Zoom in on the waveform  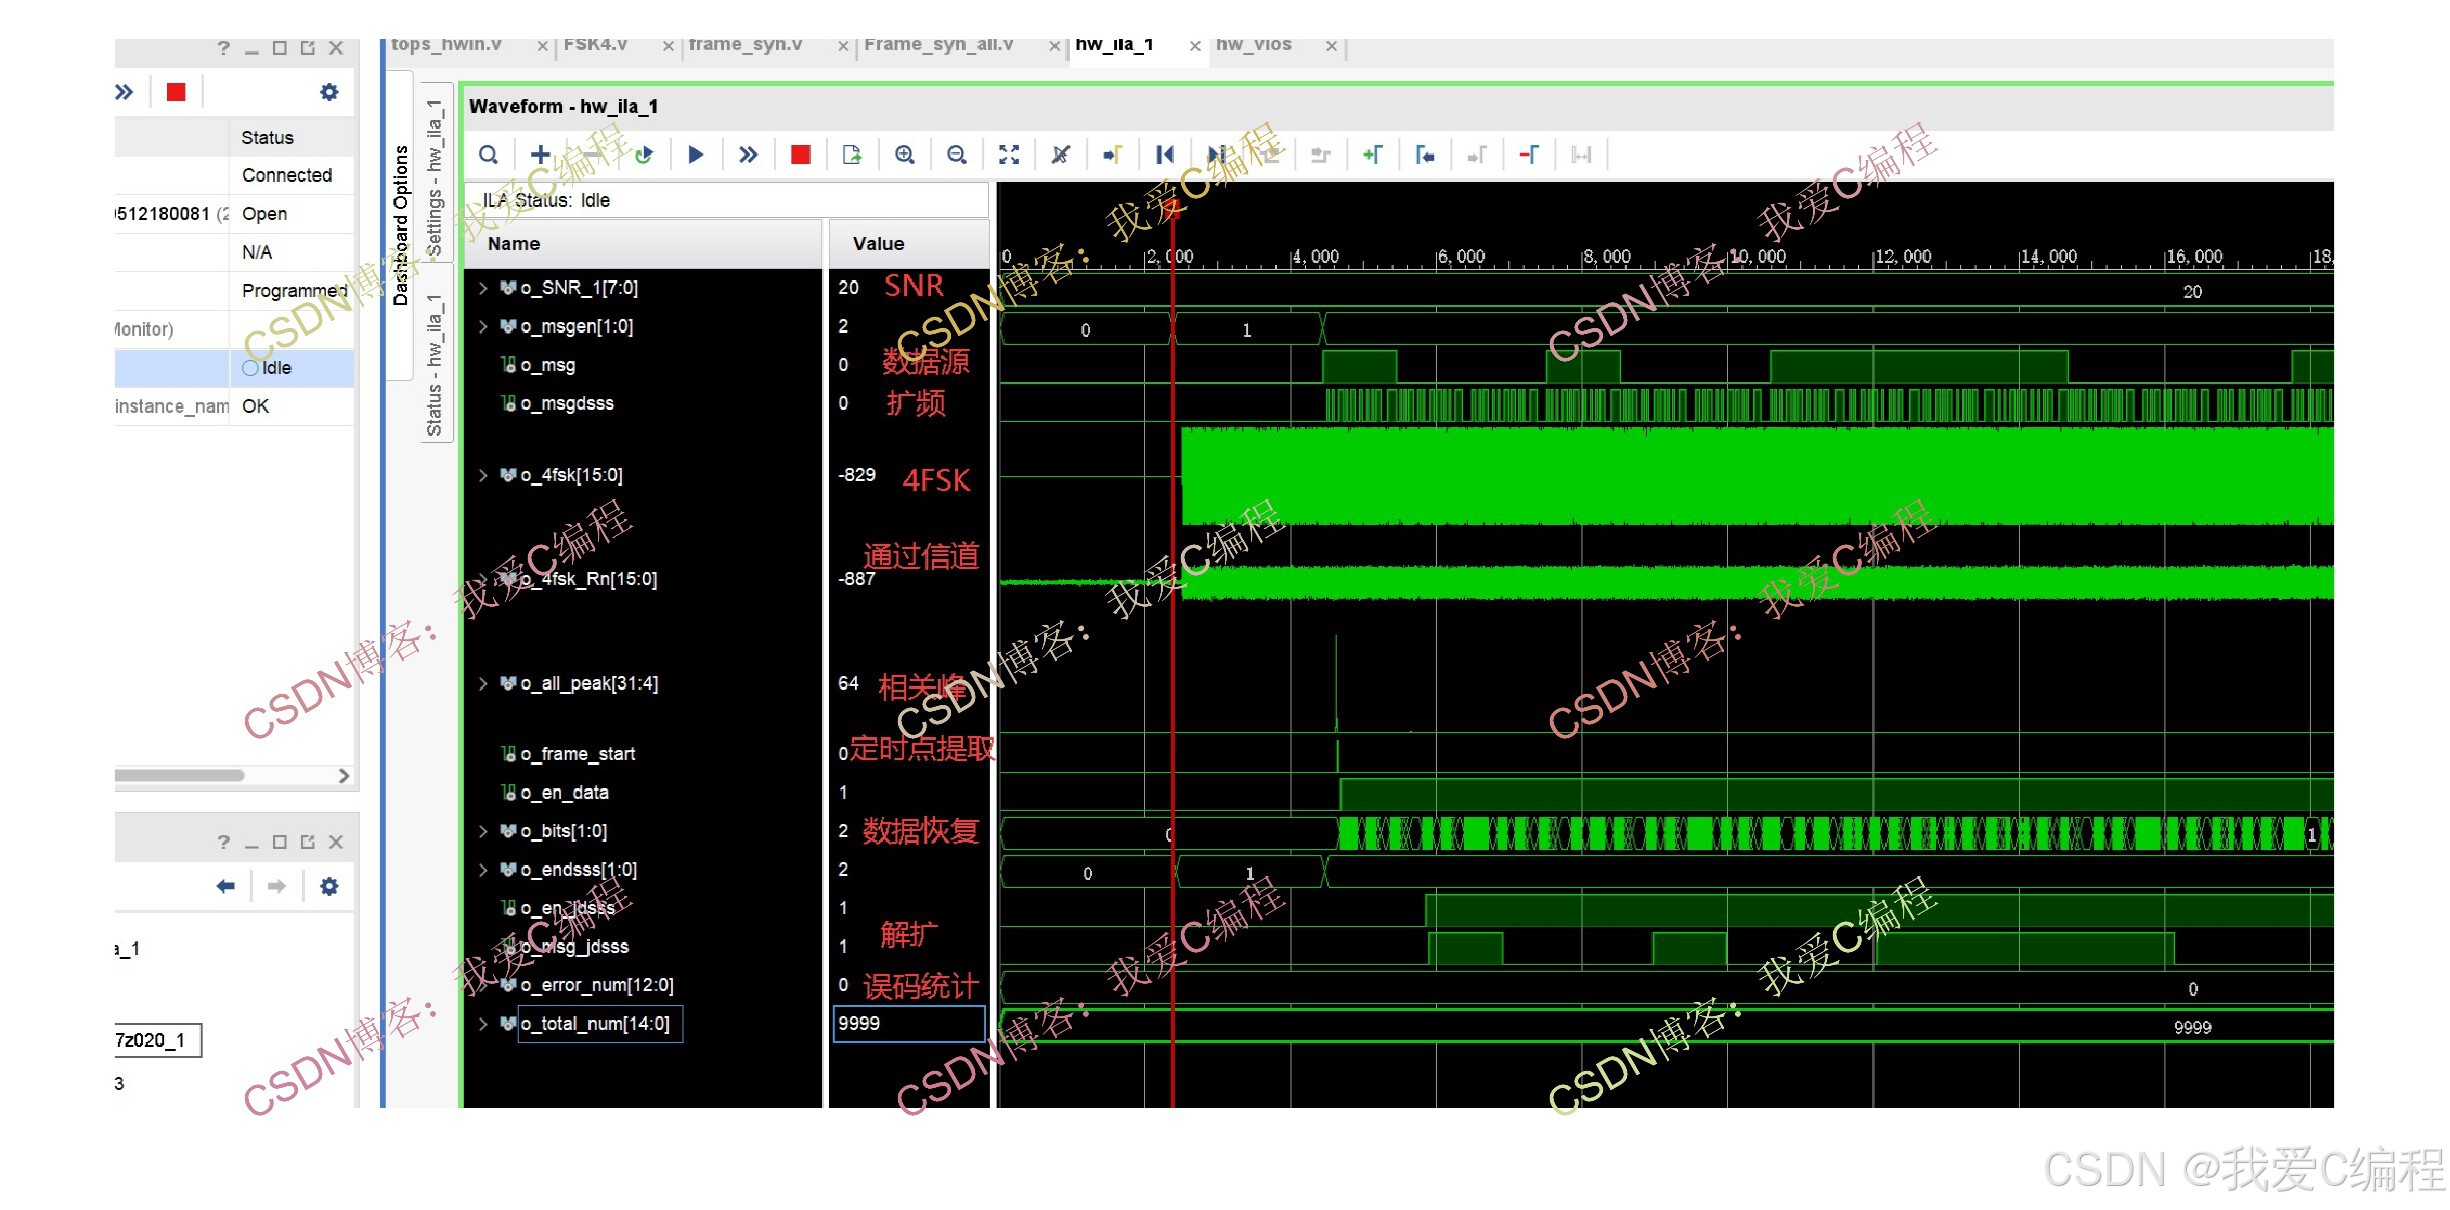(x=905, y=155)
